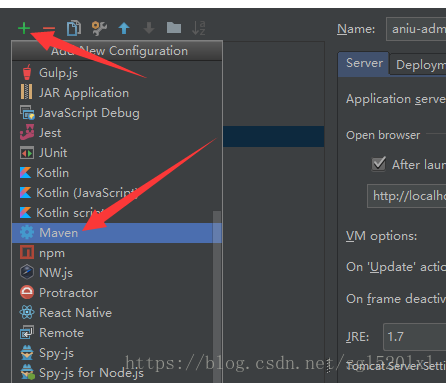This screenshot has height=383, width=446.
Task: Click the Protractor label
Action: pyautogui.click(x=68, y=293)
